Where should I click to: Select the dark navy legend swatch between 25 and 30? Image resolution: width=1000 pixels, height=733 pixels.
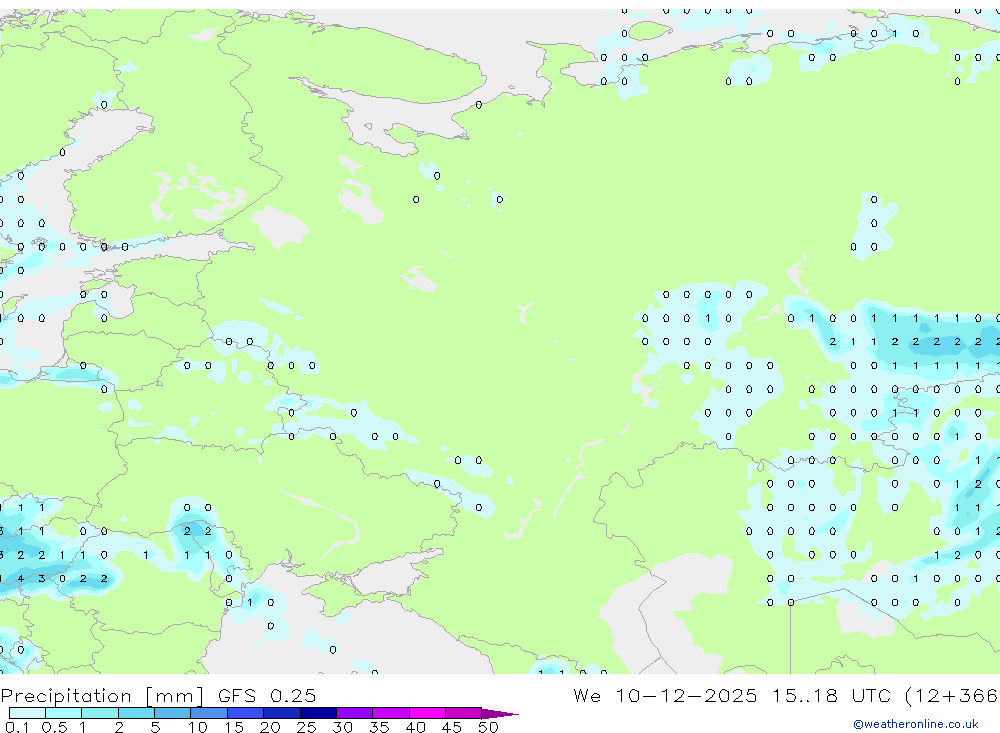[x=318, y=713]
